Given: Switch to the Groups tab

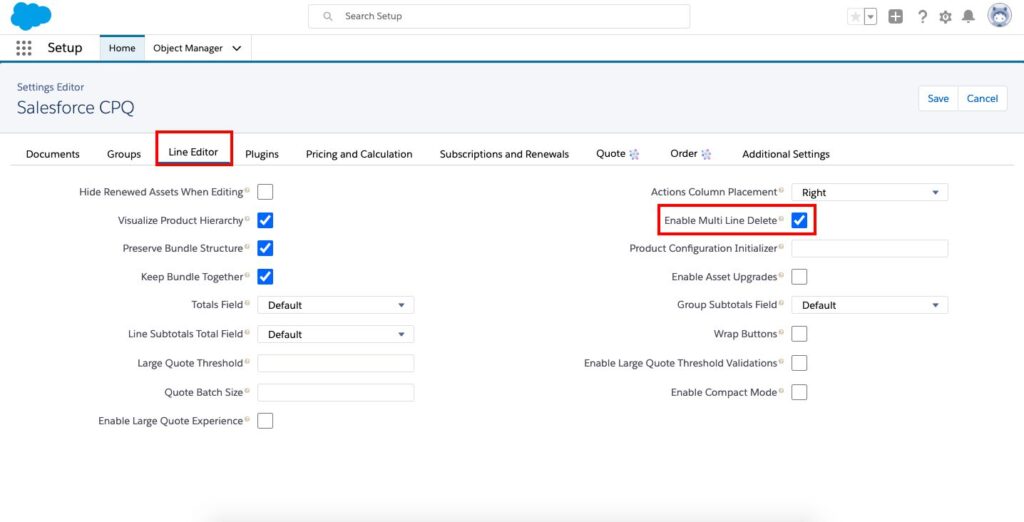Looking at the screenshot, I should tap(124, 154).
